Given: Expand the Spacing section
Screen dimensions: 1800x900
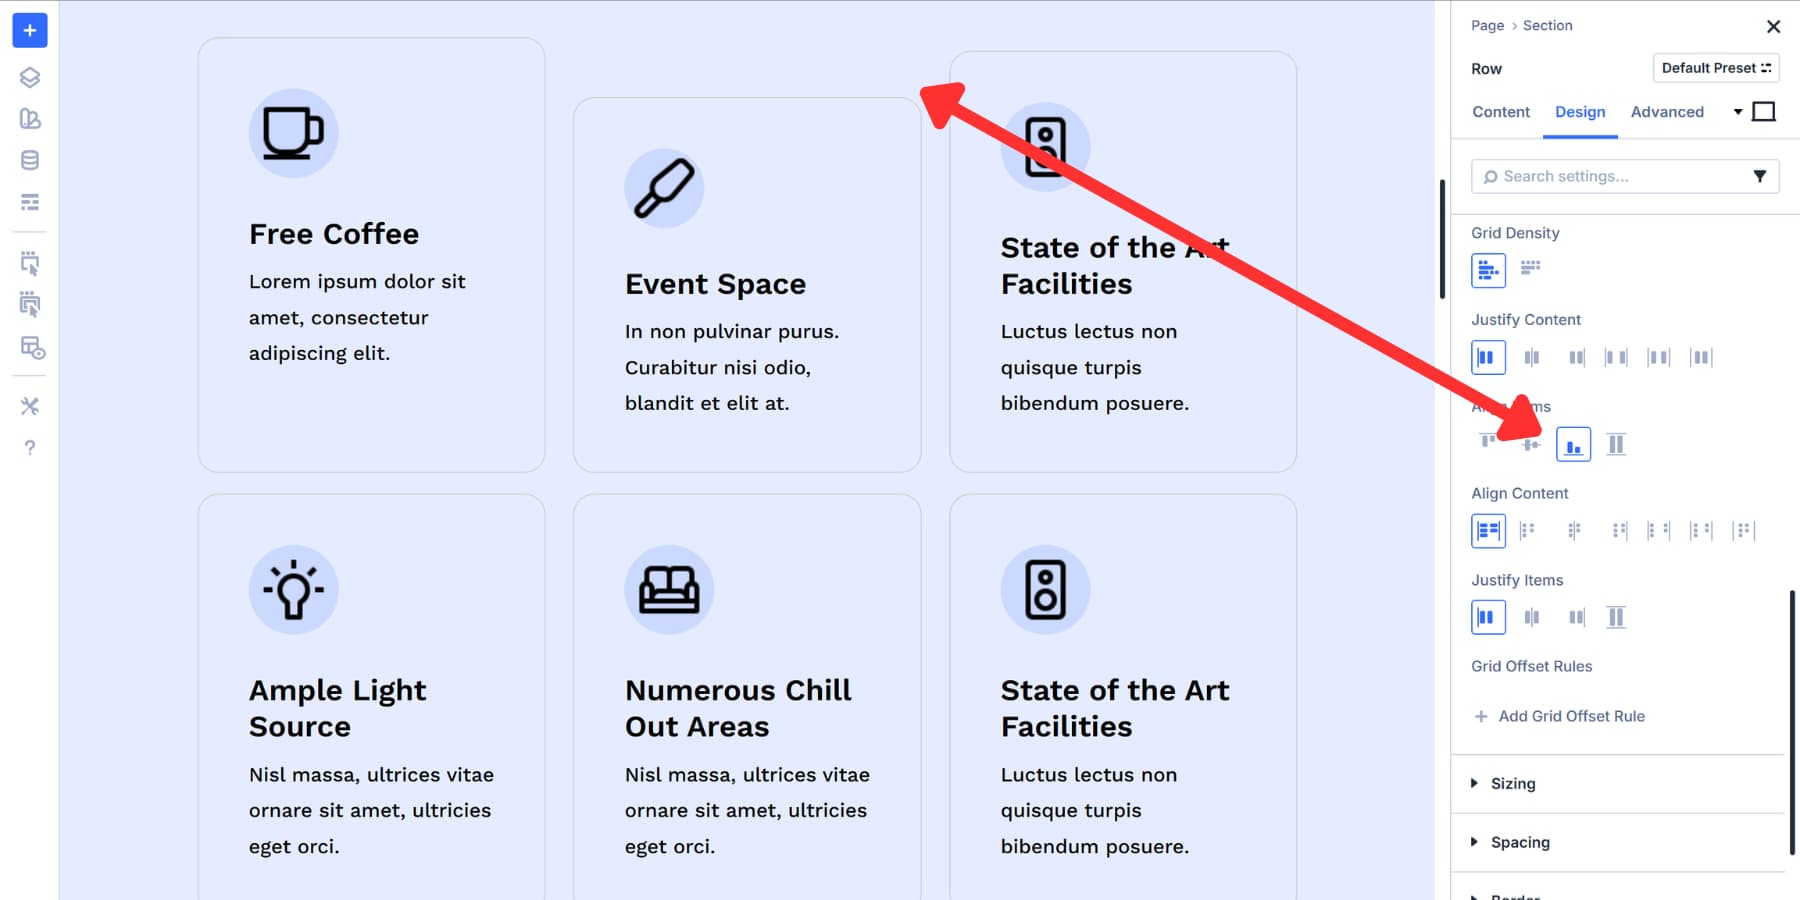Looking at the screenshot, I should point(1521,842).
